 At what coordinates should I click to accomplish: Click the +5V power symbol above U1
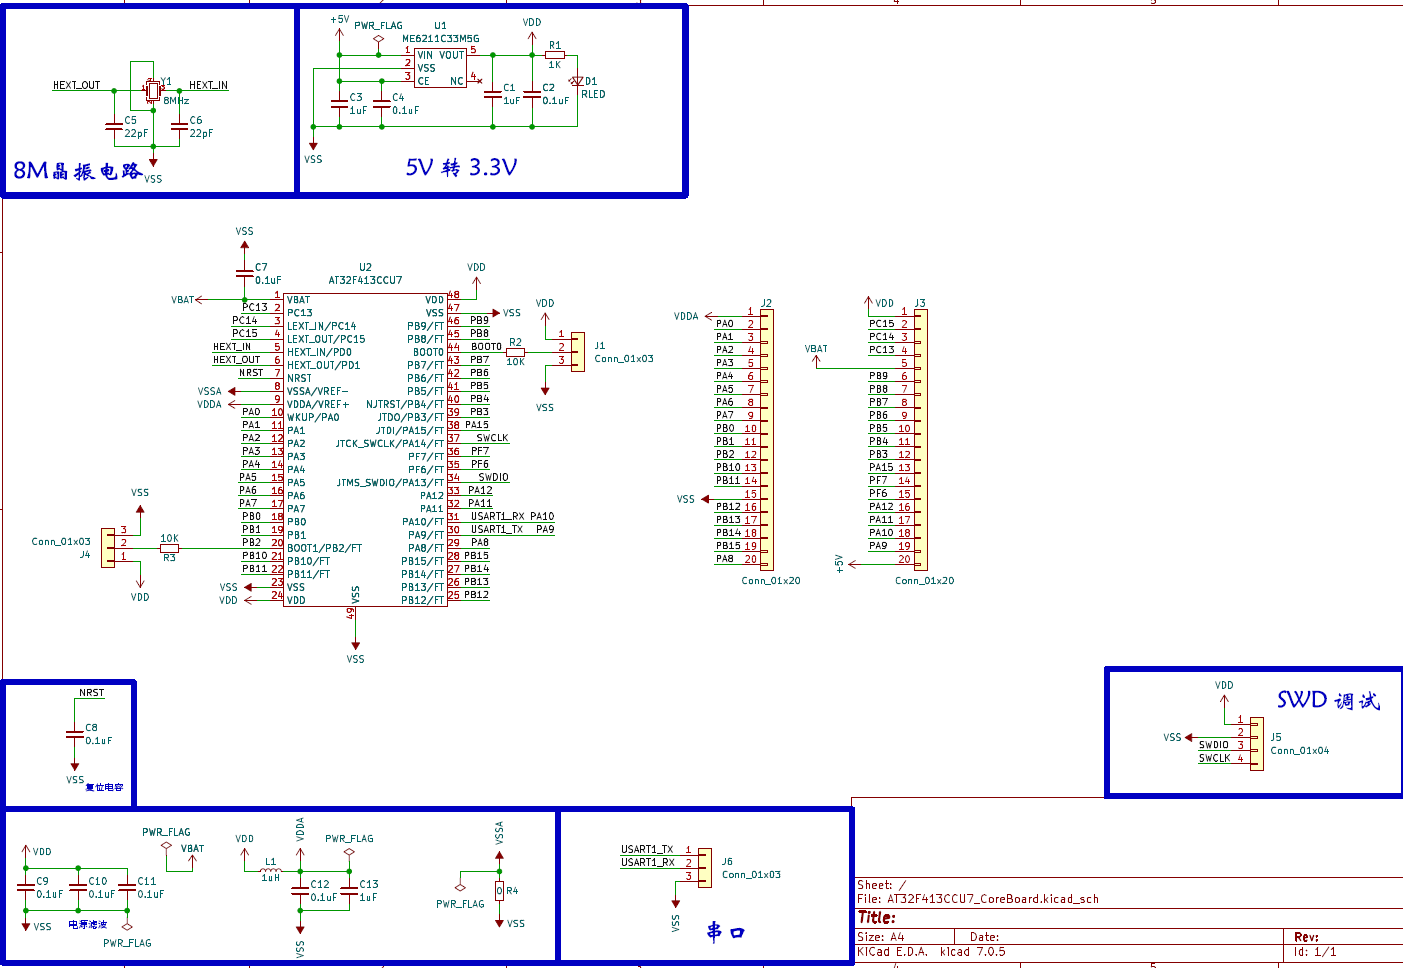point(339,28)
